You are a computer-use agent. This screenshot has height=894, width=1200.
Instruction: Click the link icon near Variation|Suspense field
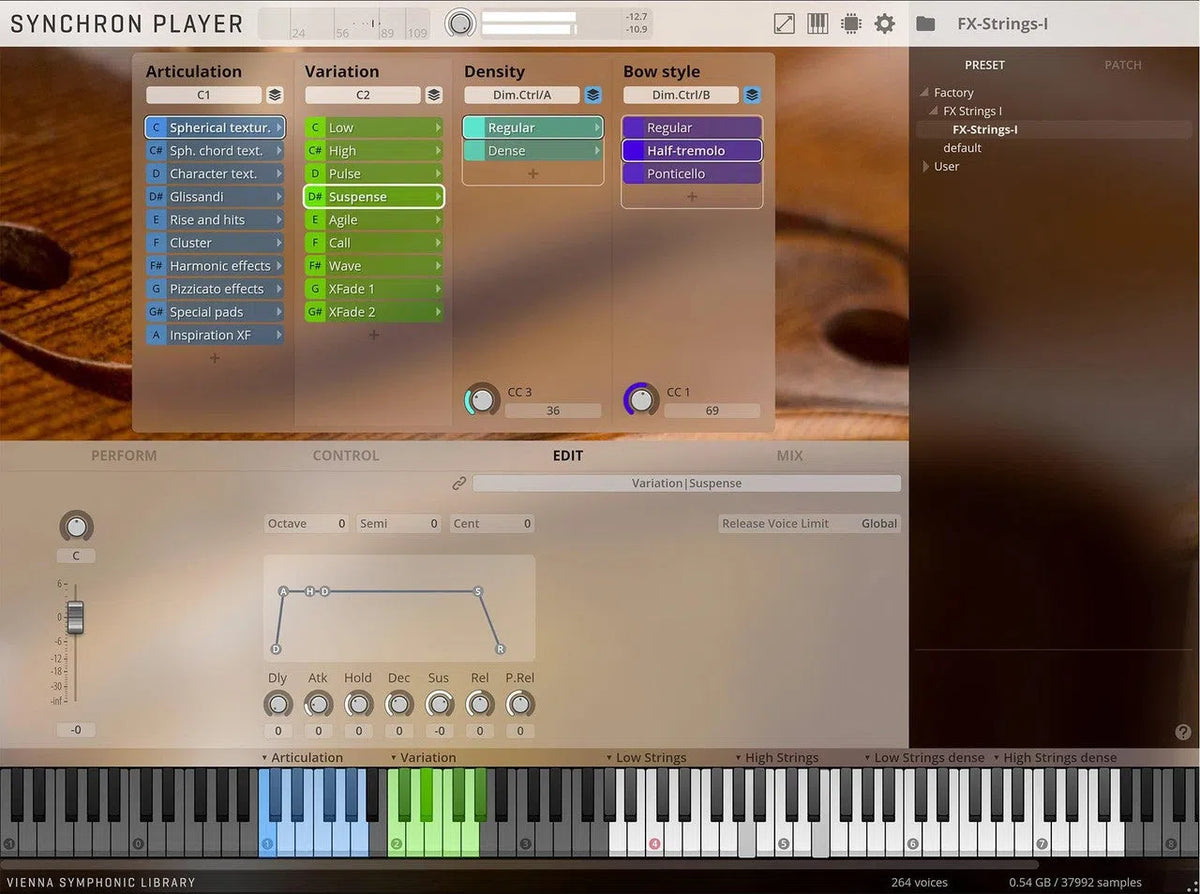click(459, 483)
